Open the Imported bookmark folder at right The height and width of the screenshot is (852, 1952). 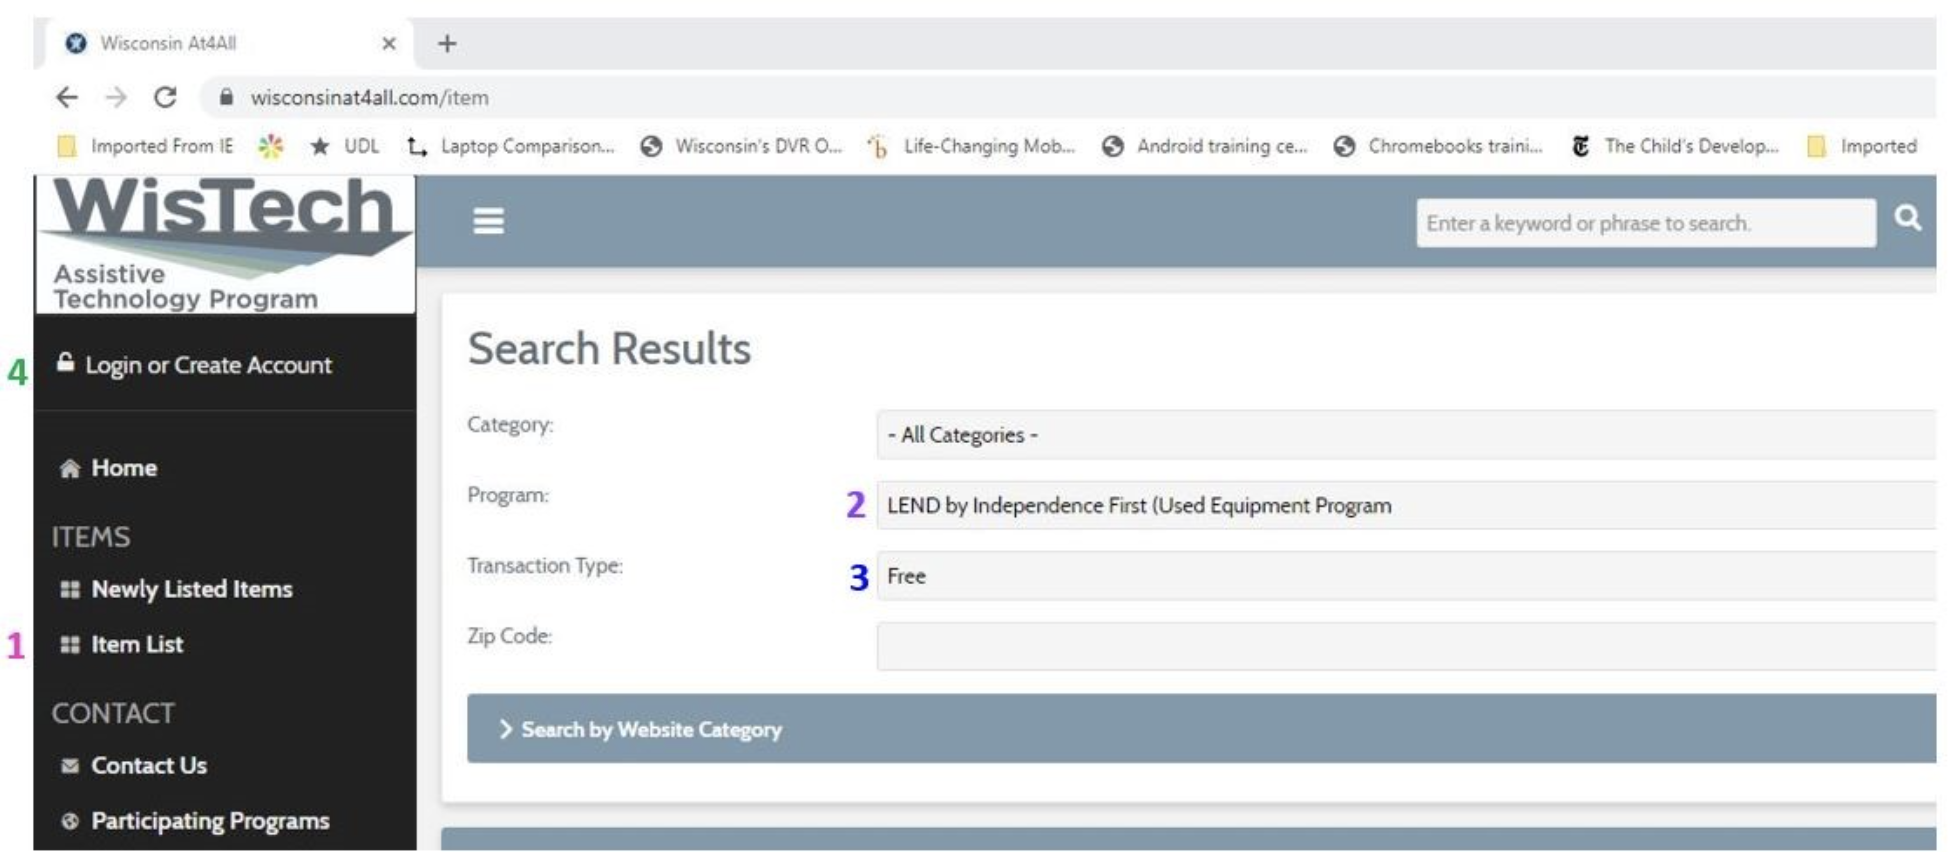(x=1862, y=146)
